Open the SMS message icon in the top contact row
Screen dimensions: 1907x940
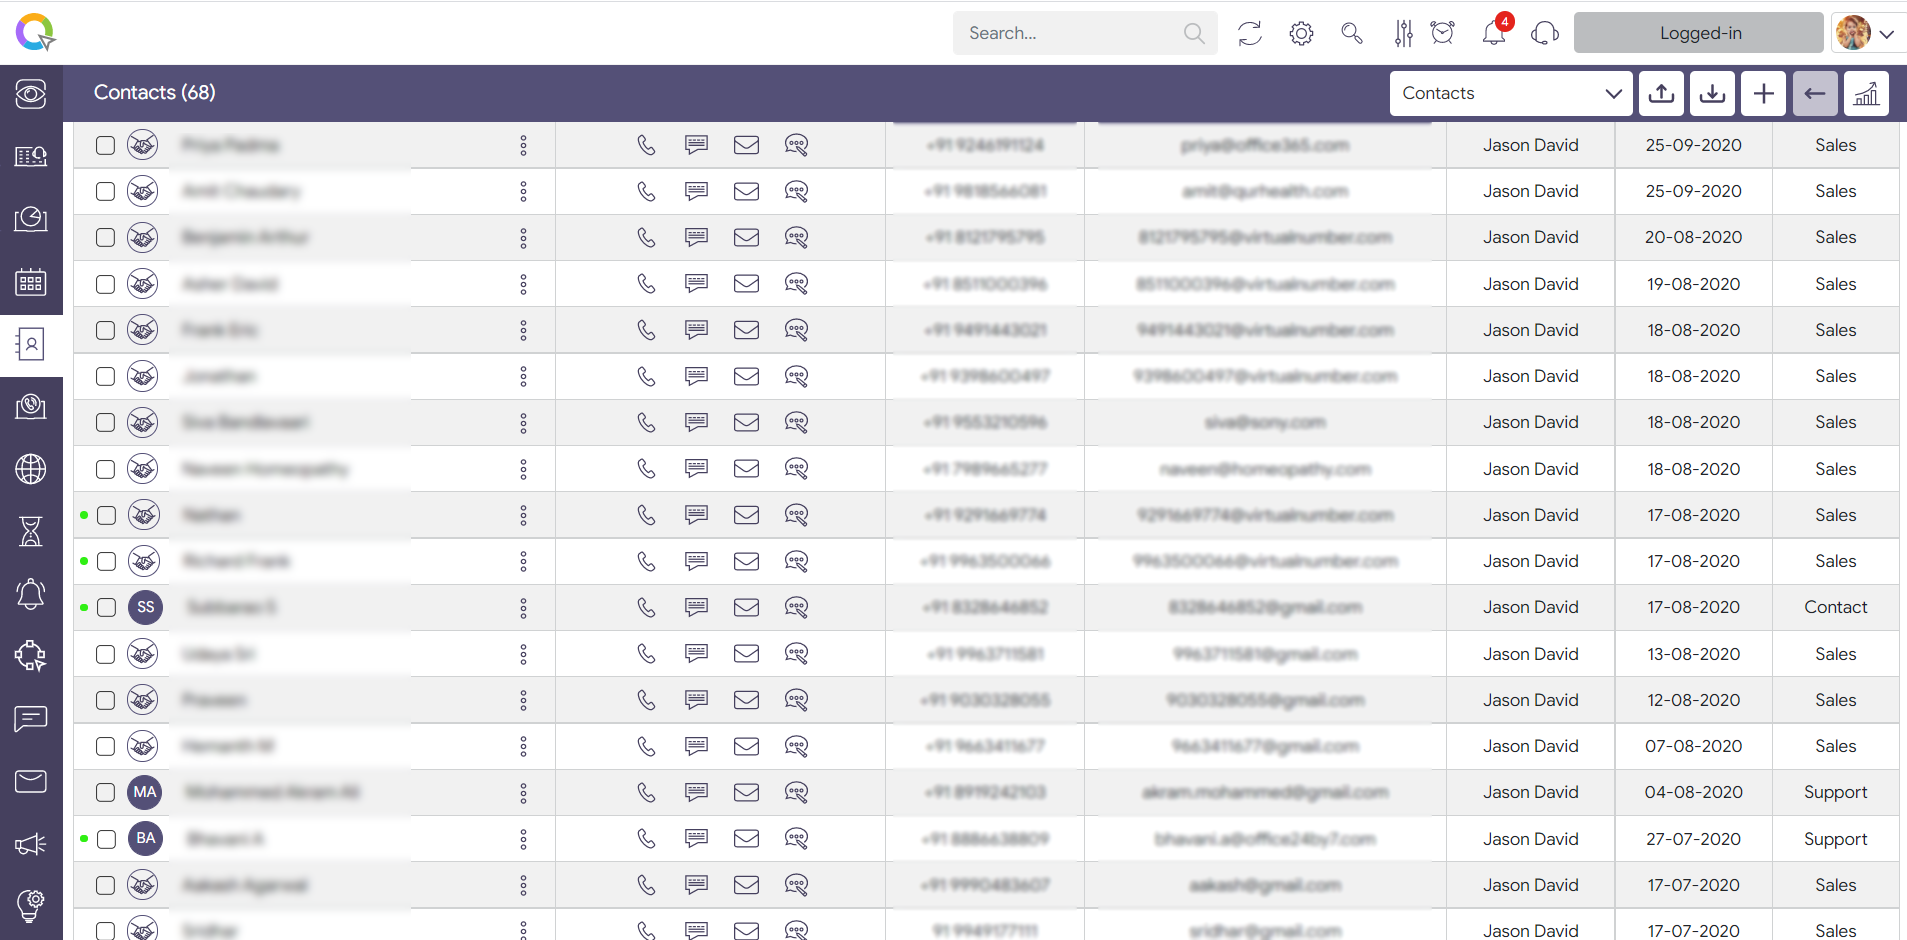tap(696, 145)
